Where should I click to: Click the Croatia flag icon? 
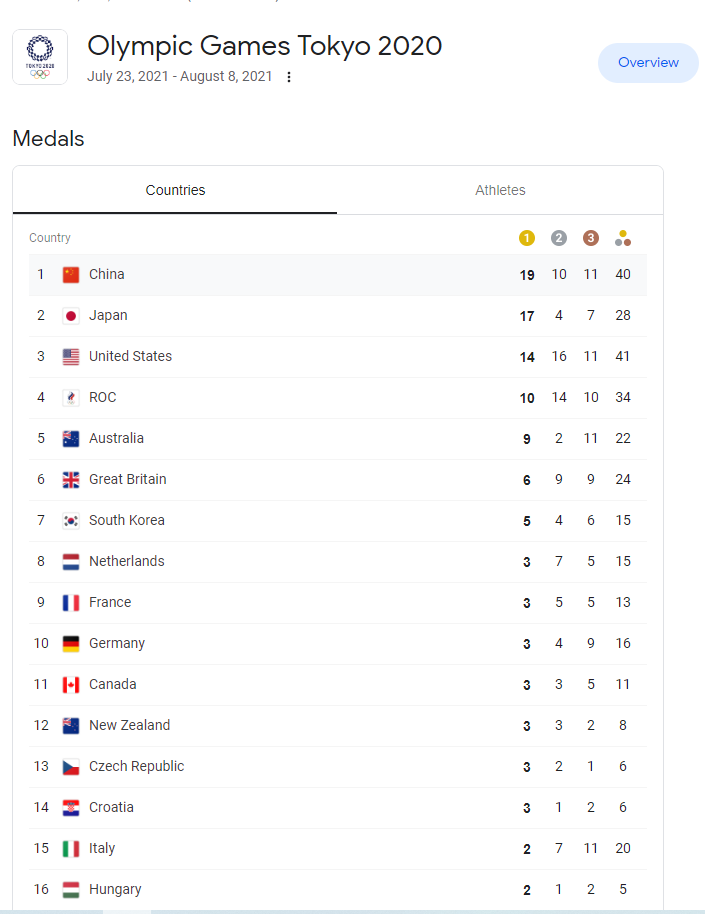point(71,808)
